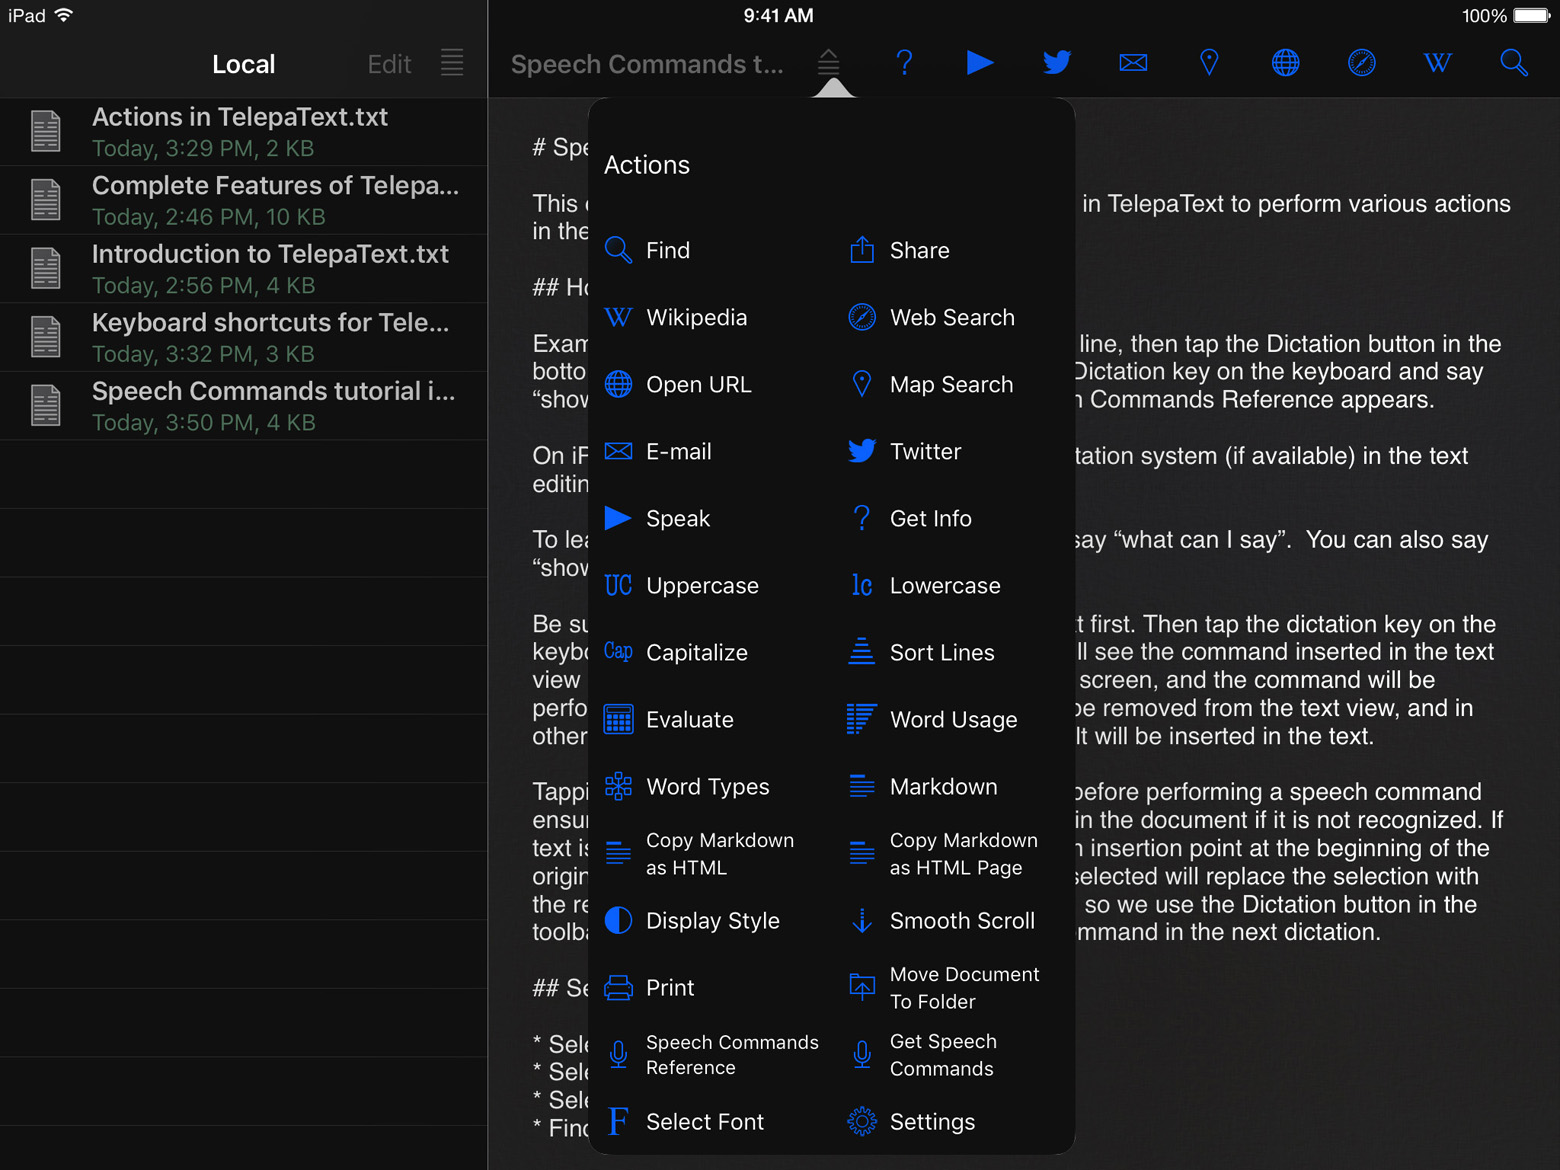The width and height of the screenshot is (1560, 1170).
Task: Select Web Search in the Actions popover
Action: (x=931, y=317)
